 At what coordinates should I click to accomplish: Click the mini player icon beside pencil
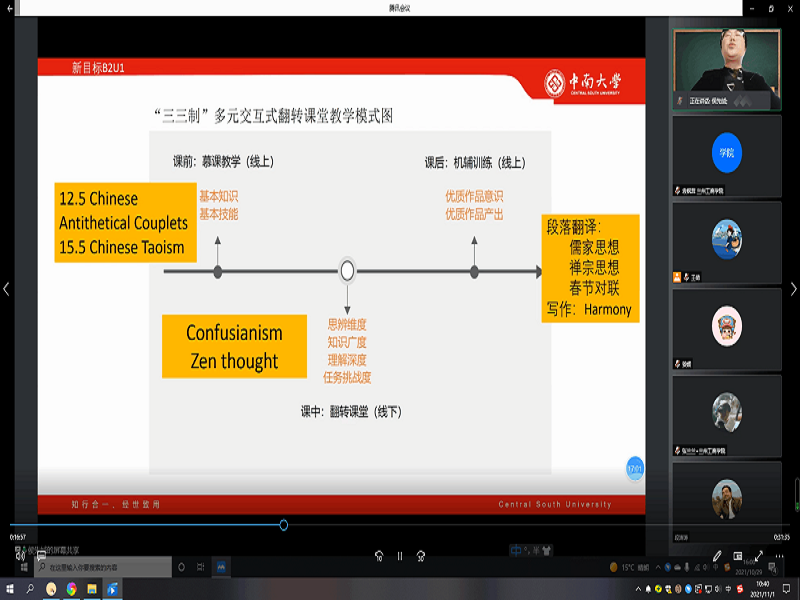(738, 555)
